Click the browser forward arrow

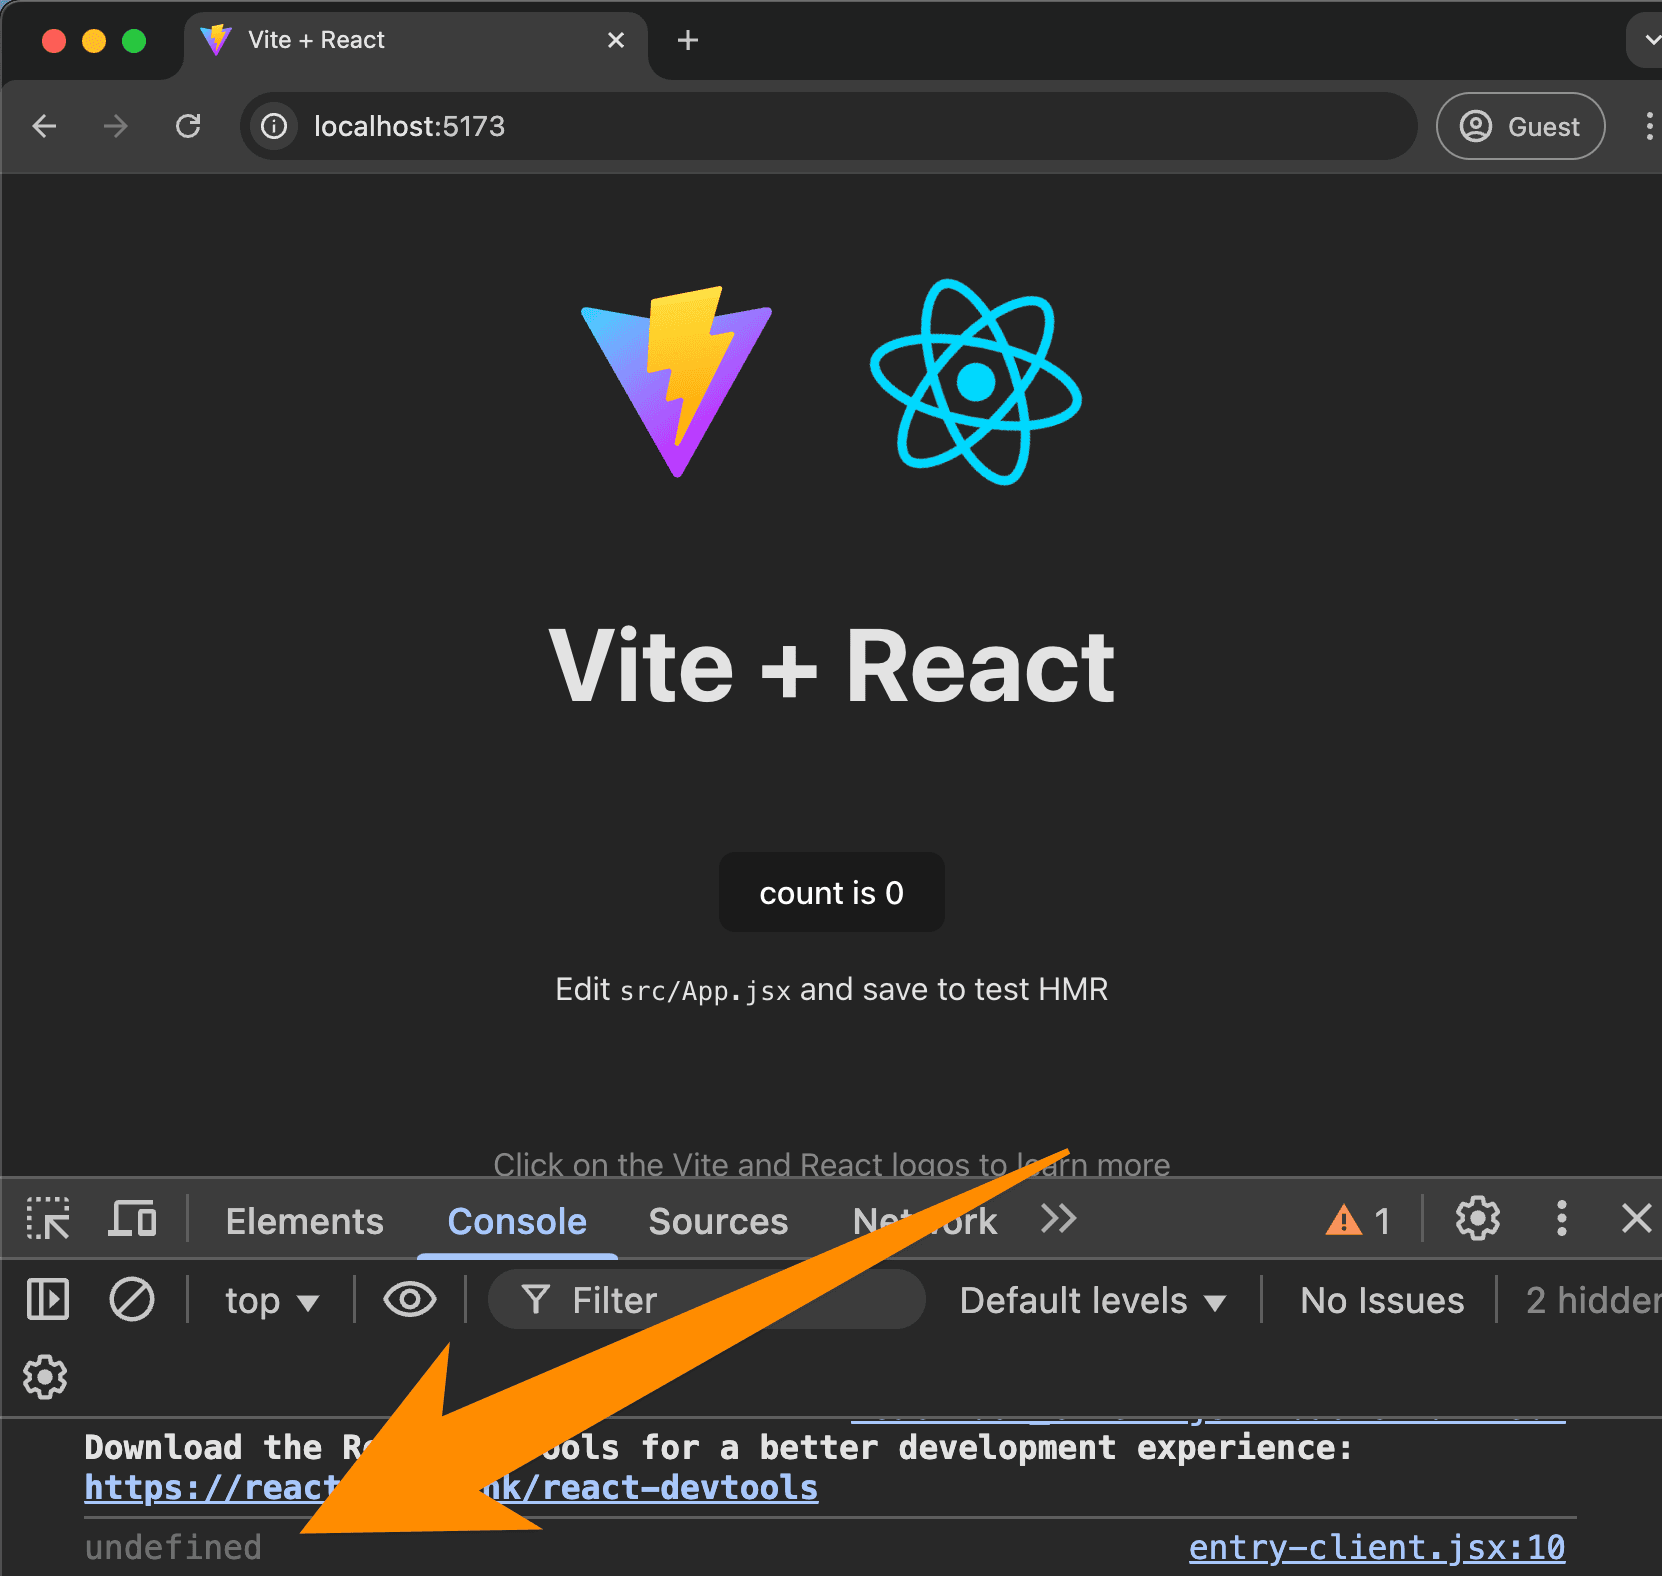116,126
